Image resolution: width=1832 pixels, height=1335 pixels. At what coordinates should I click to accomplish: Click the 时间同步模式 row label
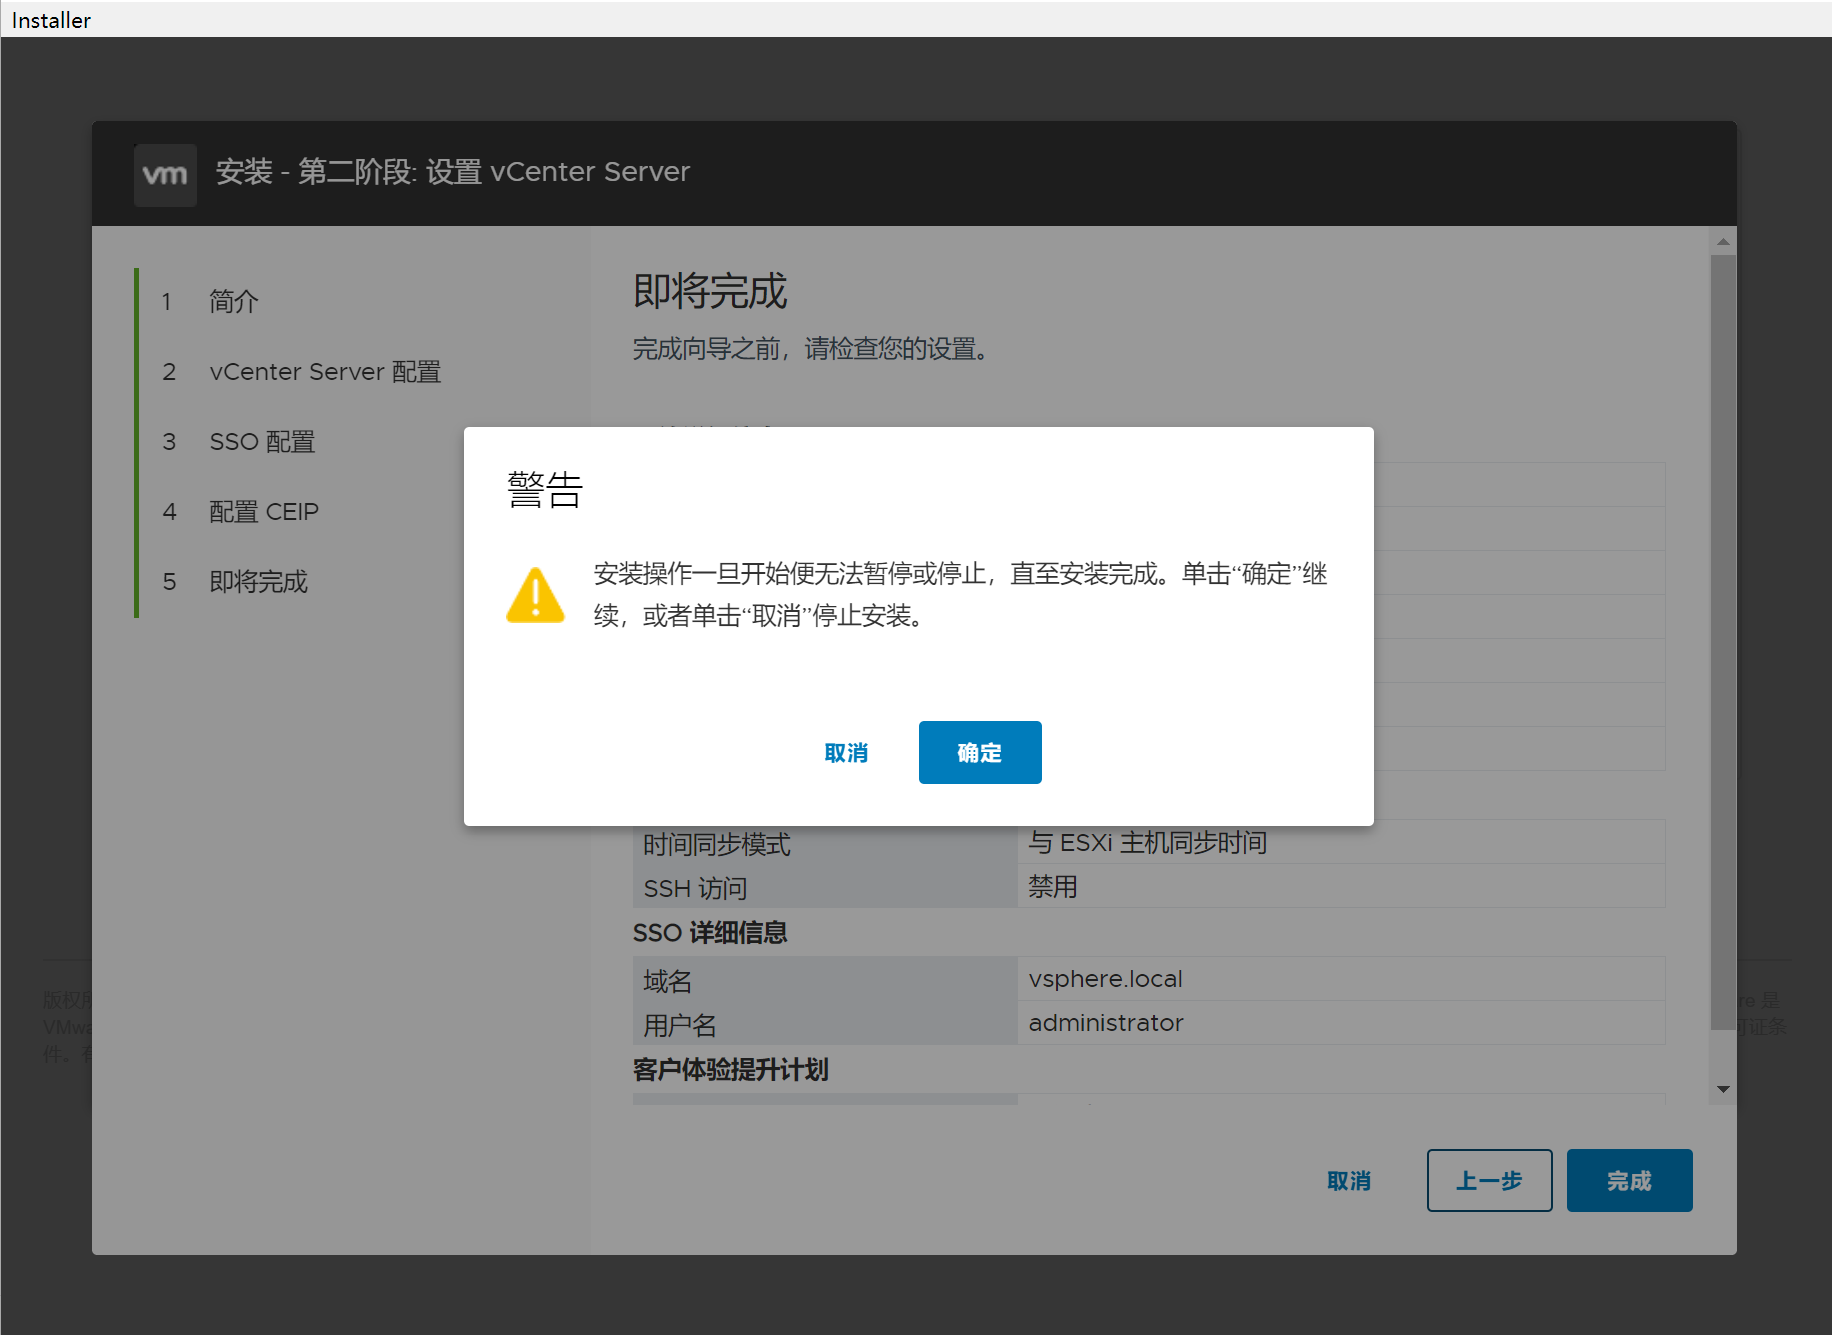717,845
